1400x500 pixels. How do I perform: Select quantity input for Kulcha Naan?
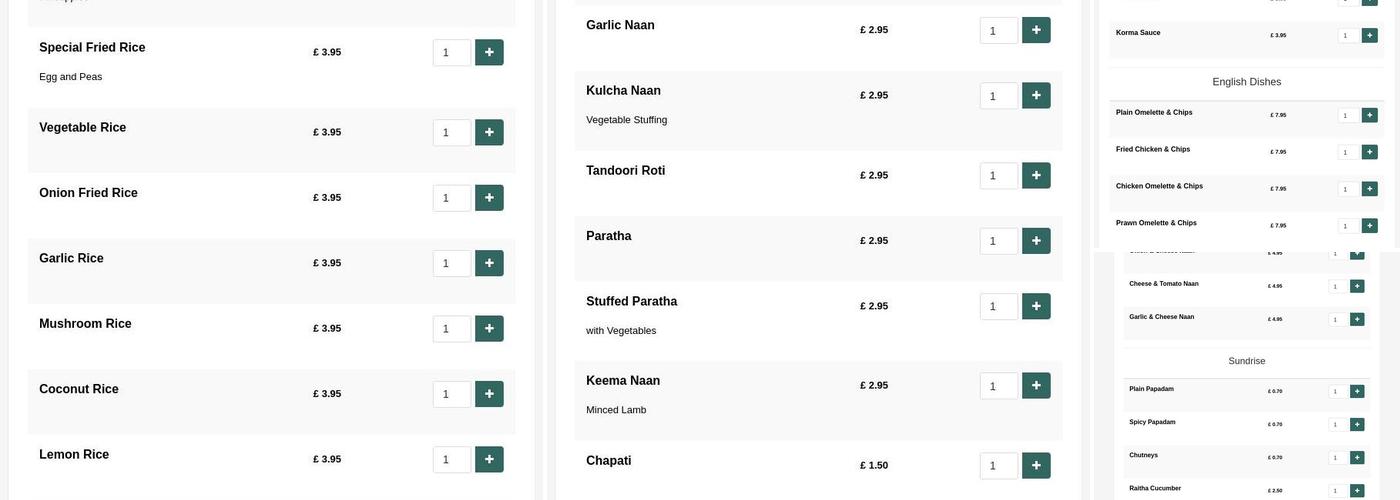[x=998, y=96]
